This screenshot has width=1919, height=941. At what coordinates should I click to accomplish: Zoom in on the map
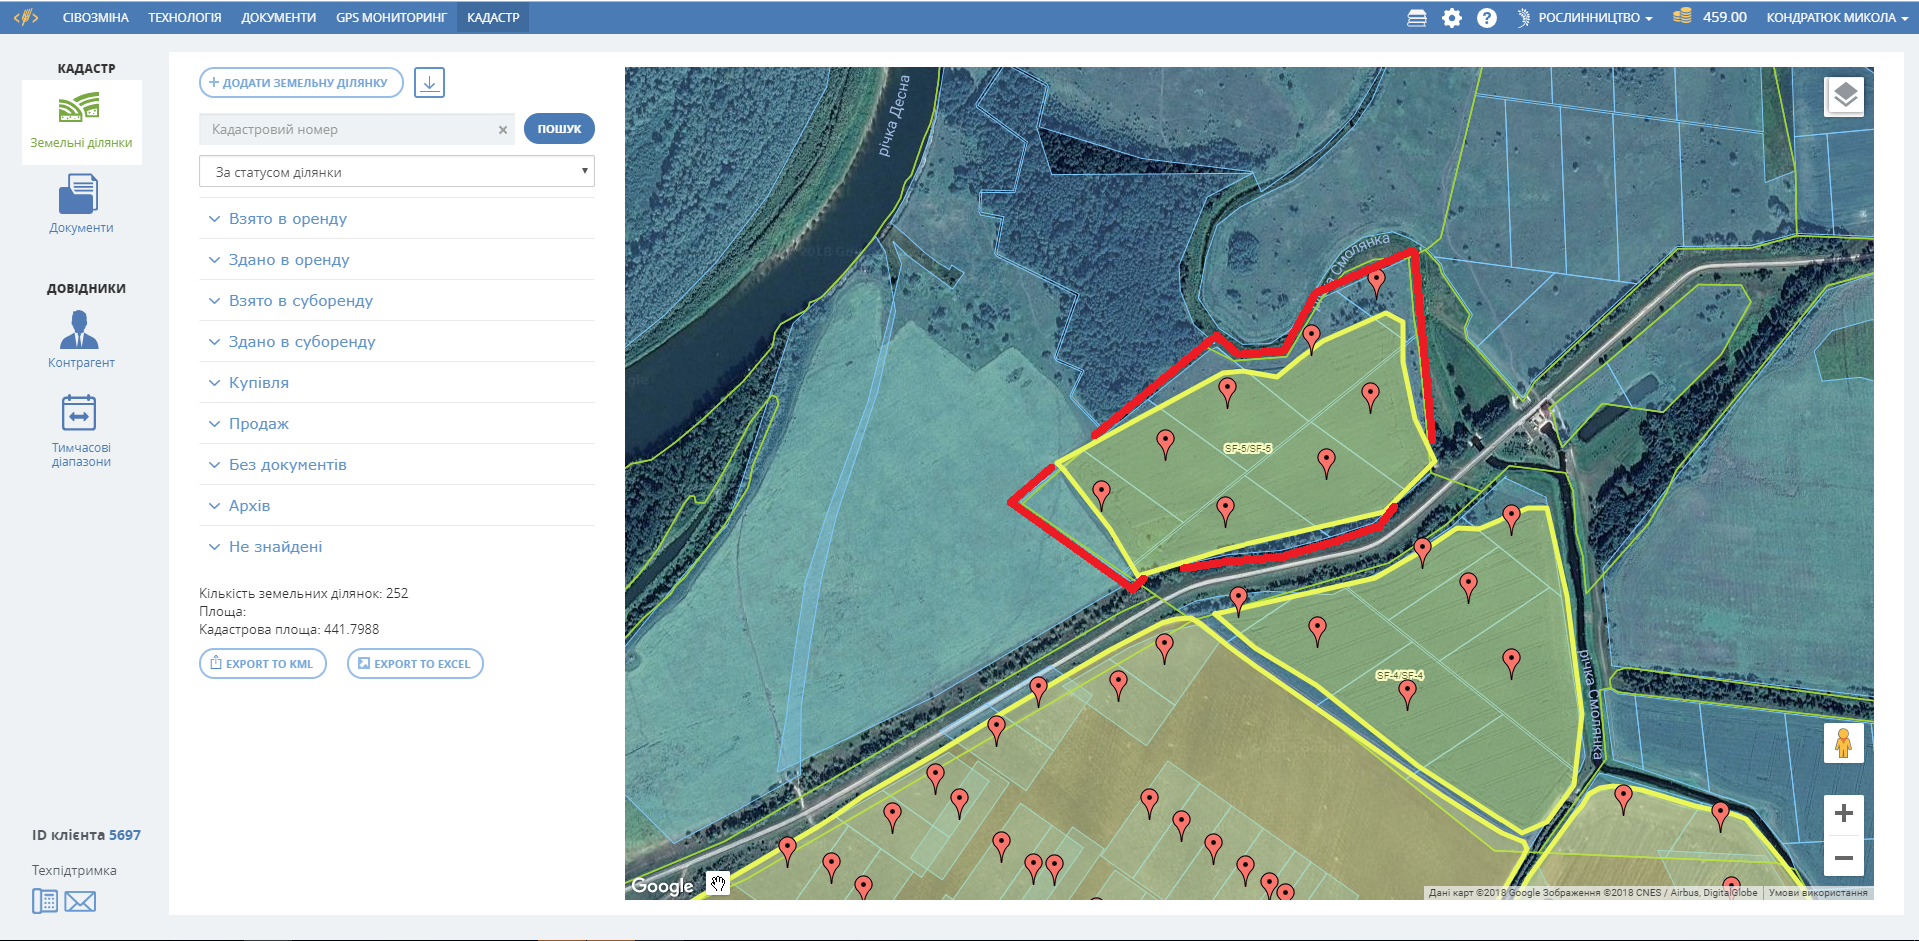[x=1843, y=814]
